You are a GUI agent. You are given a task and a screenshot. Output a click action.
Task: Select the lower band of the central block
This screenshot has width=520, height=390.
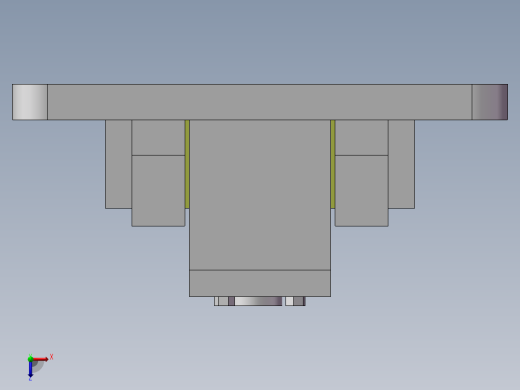tap(260, 283)
